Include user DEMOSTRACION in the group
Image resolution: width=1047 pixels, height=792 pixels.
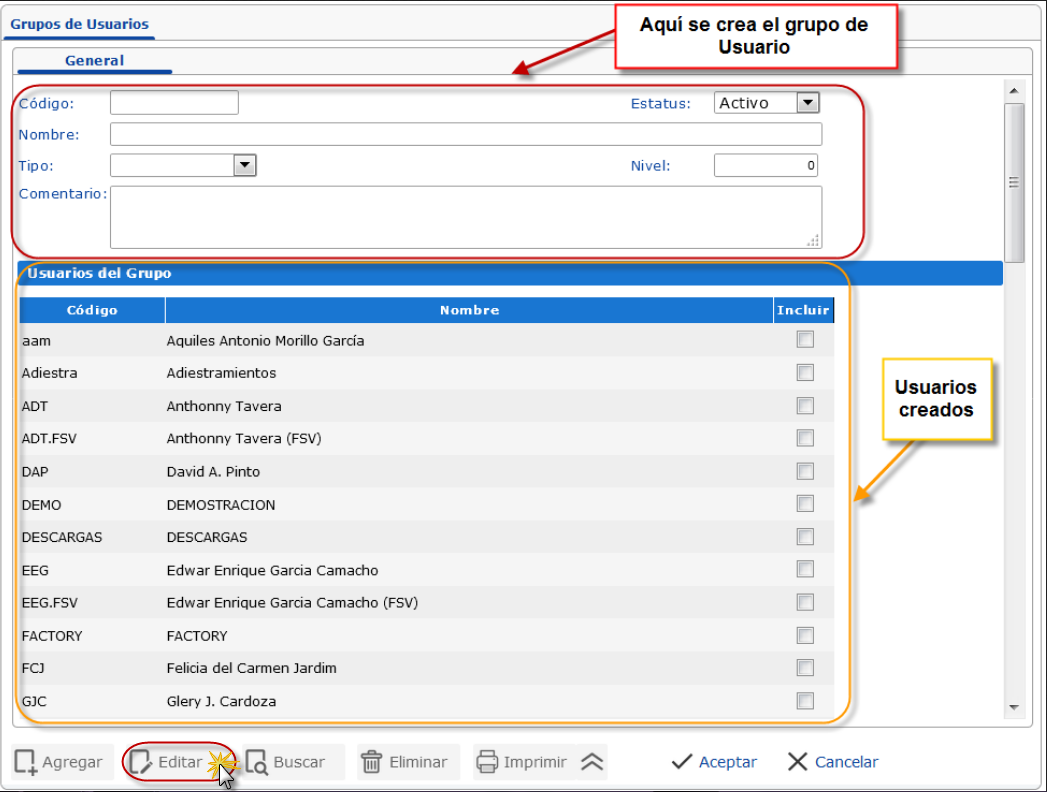point(805,504)
